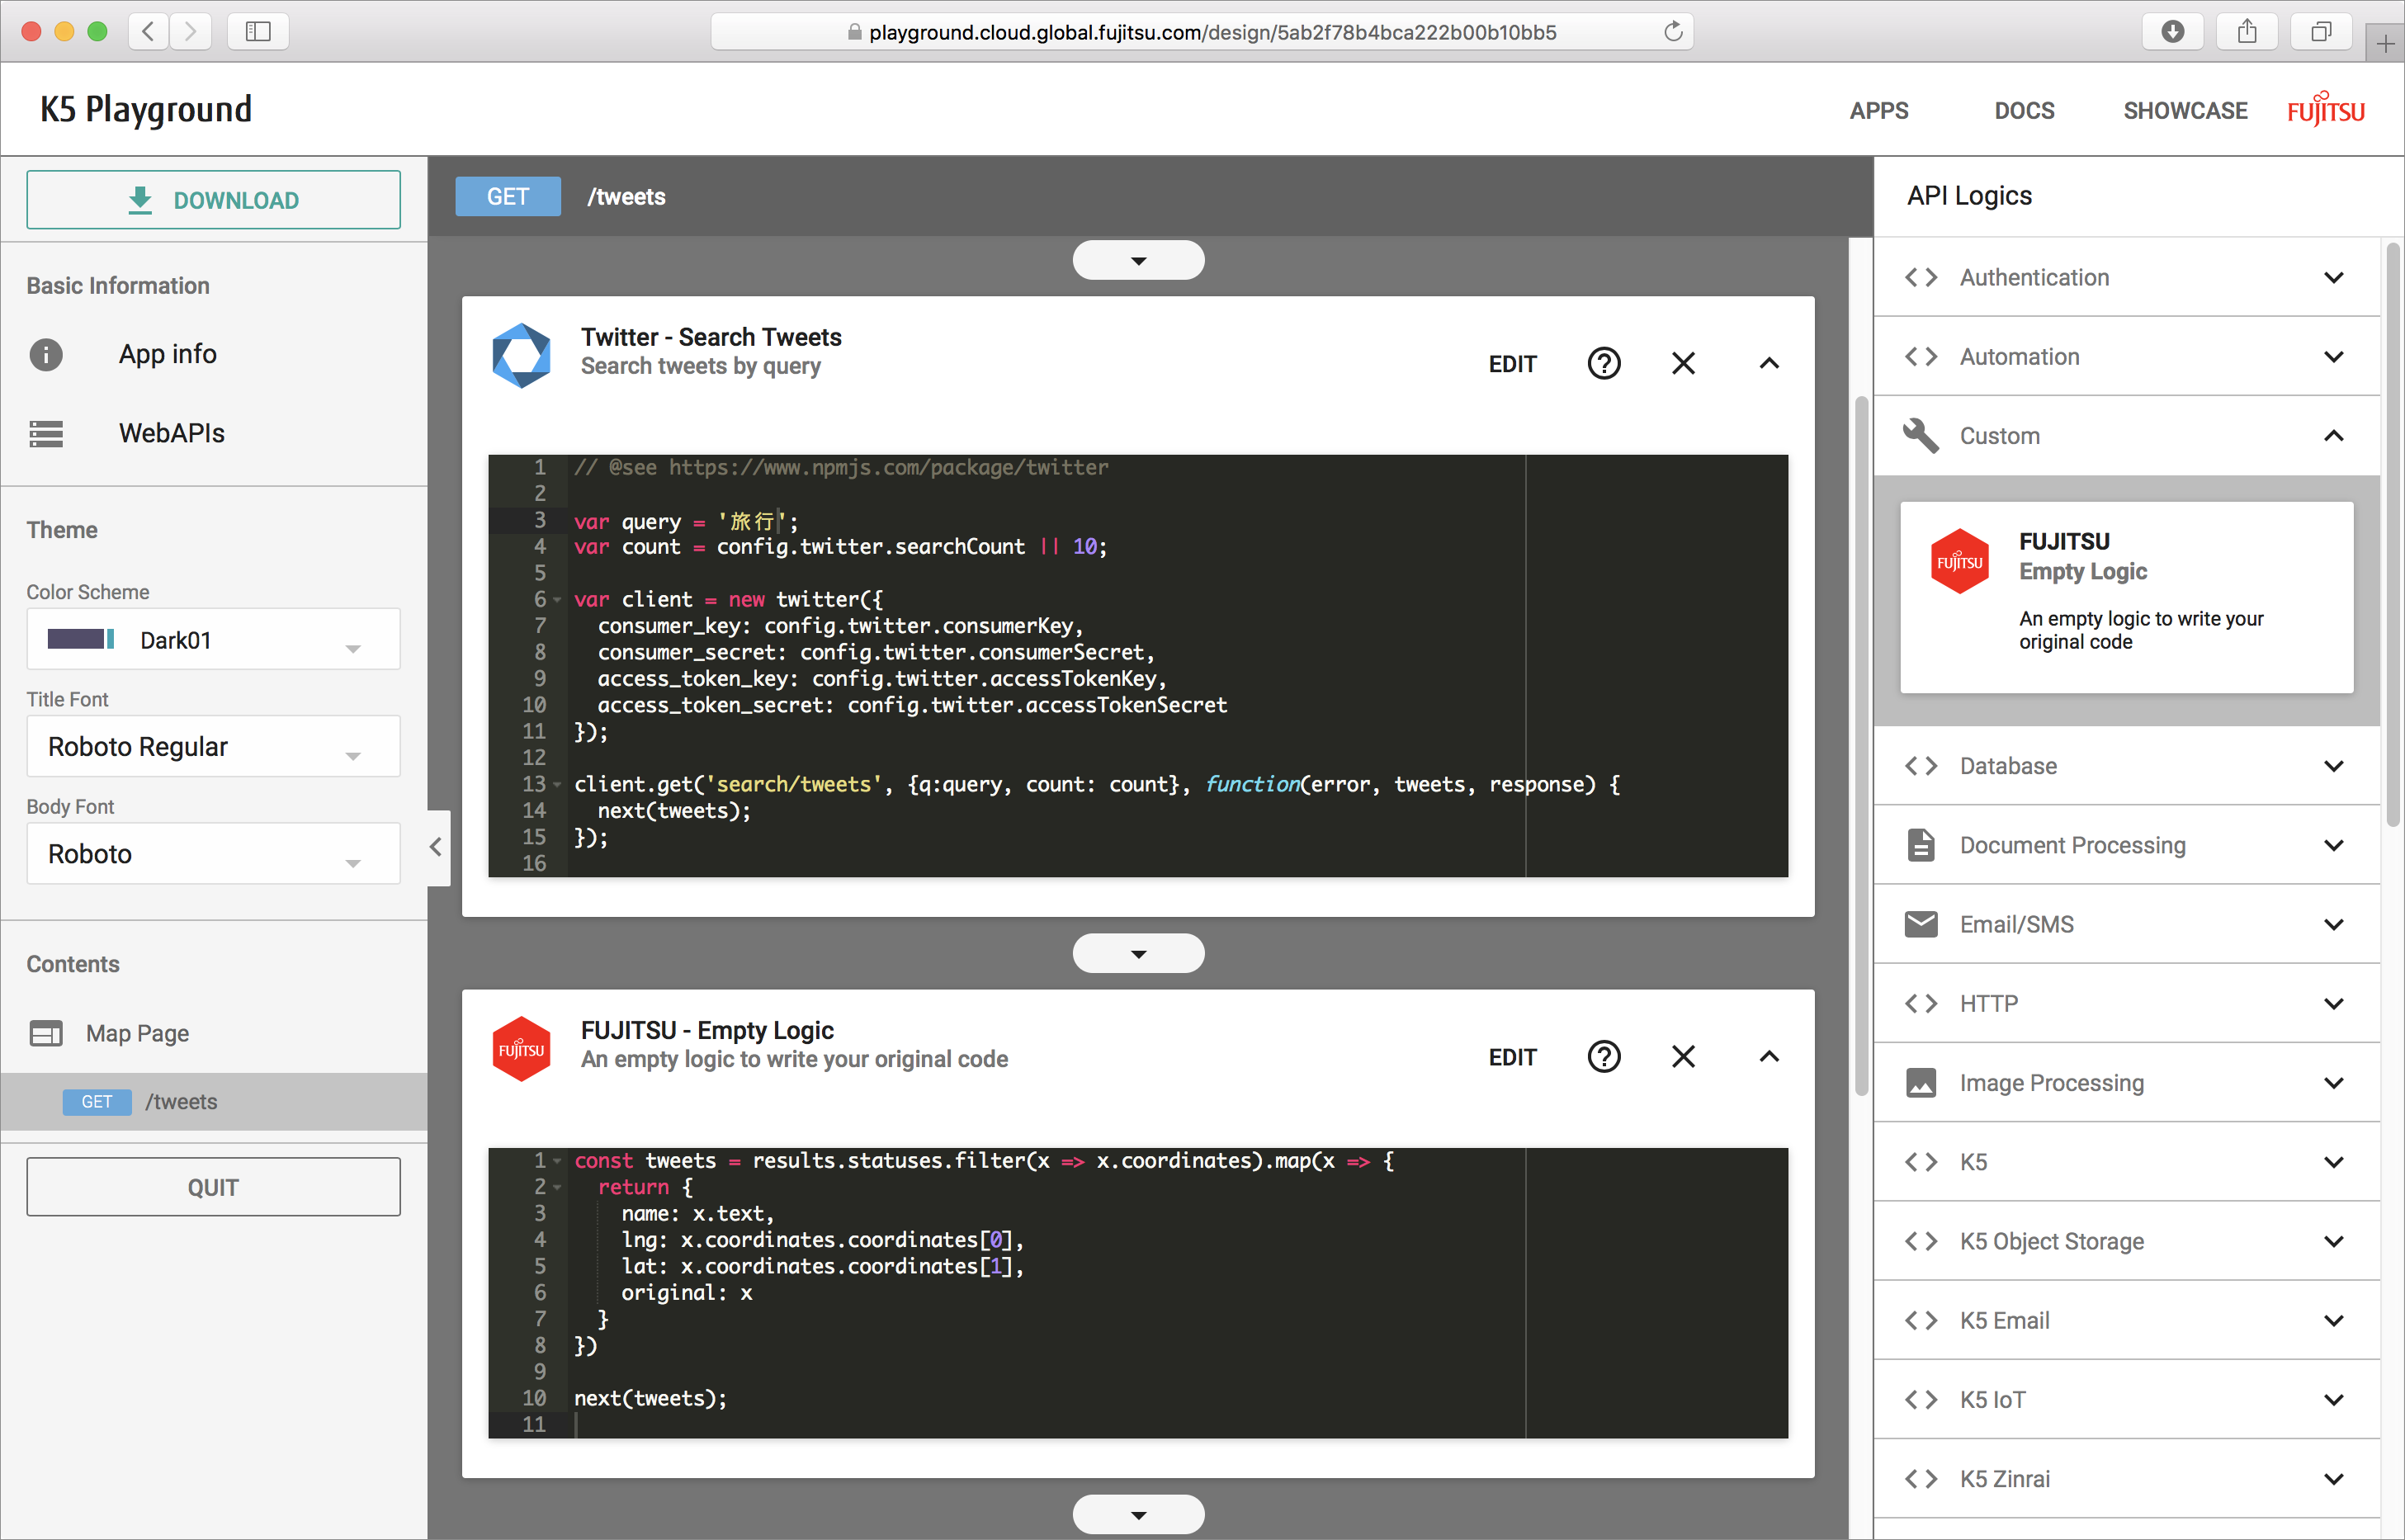The width and height of the screenshot is (2405, 1540).
Task: Expand the HTTP logic category
Action: pos(2126,1003)
